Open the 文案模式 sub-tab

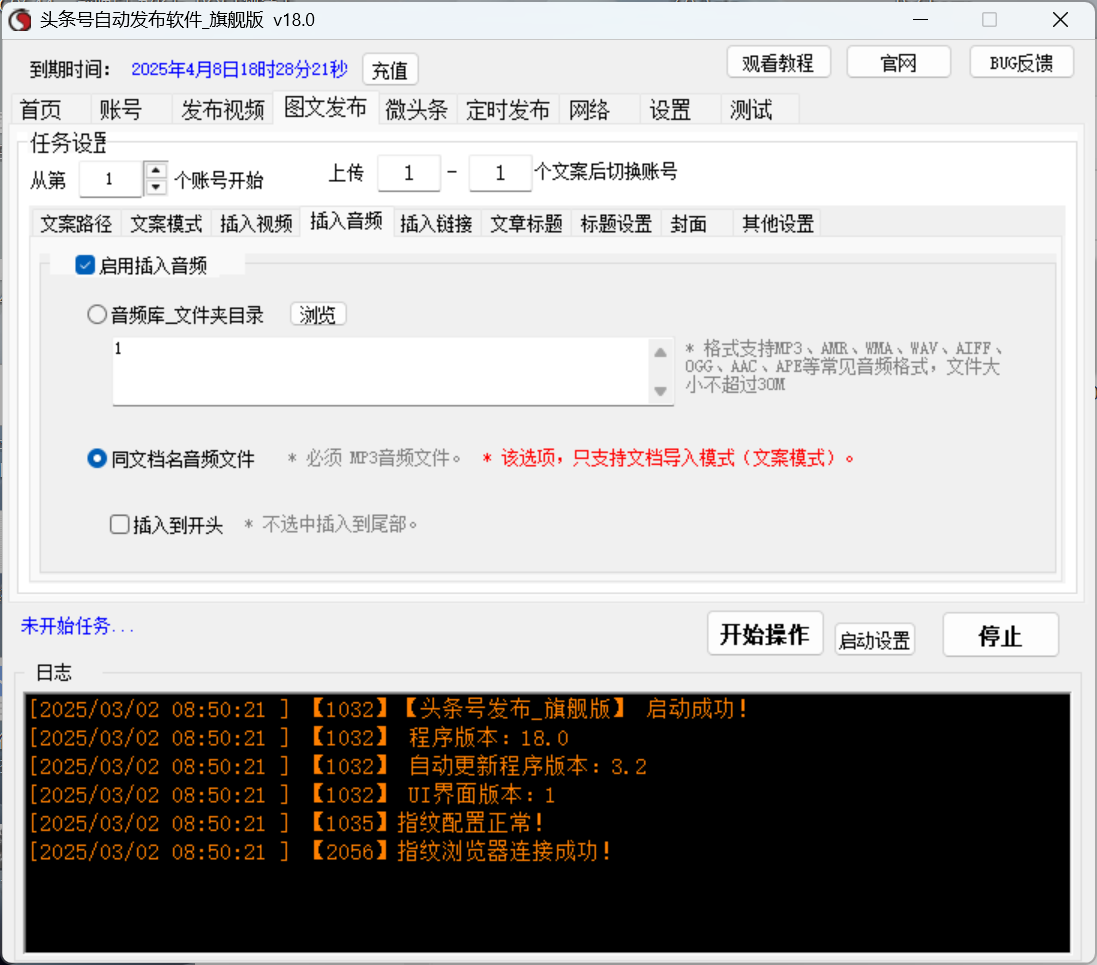coord(167,224)
